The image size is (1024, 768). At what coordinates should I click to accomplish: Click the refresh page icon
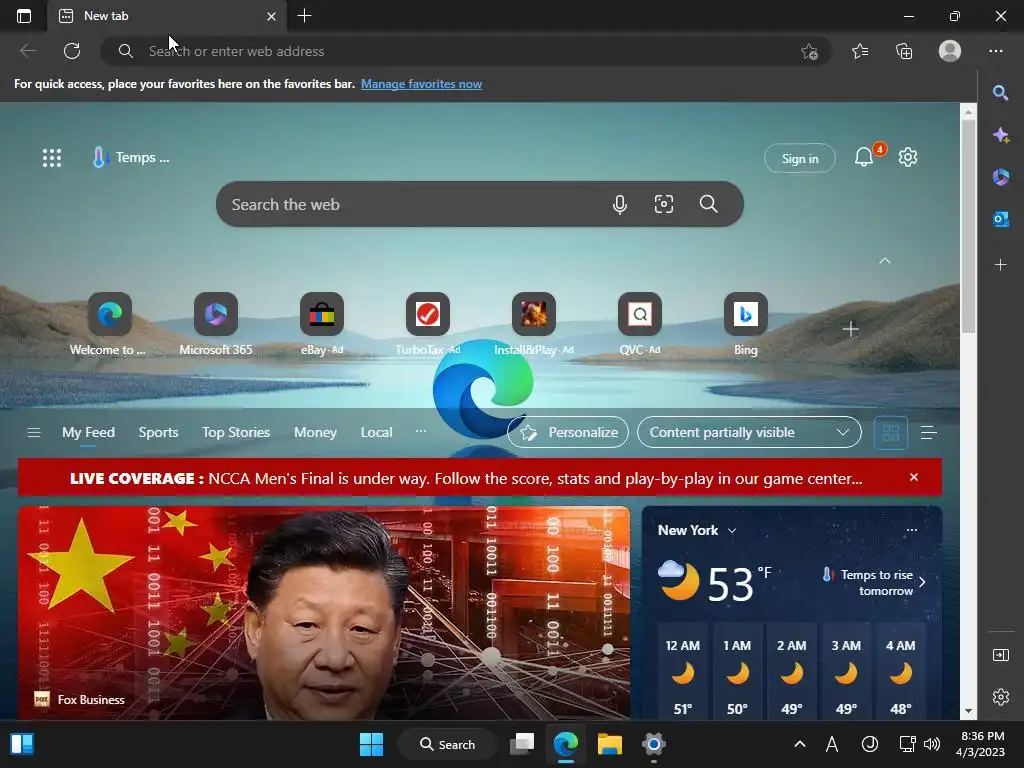pyautogui.click(x=72, y=51)
